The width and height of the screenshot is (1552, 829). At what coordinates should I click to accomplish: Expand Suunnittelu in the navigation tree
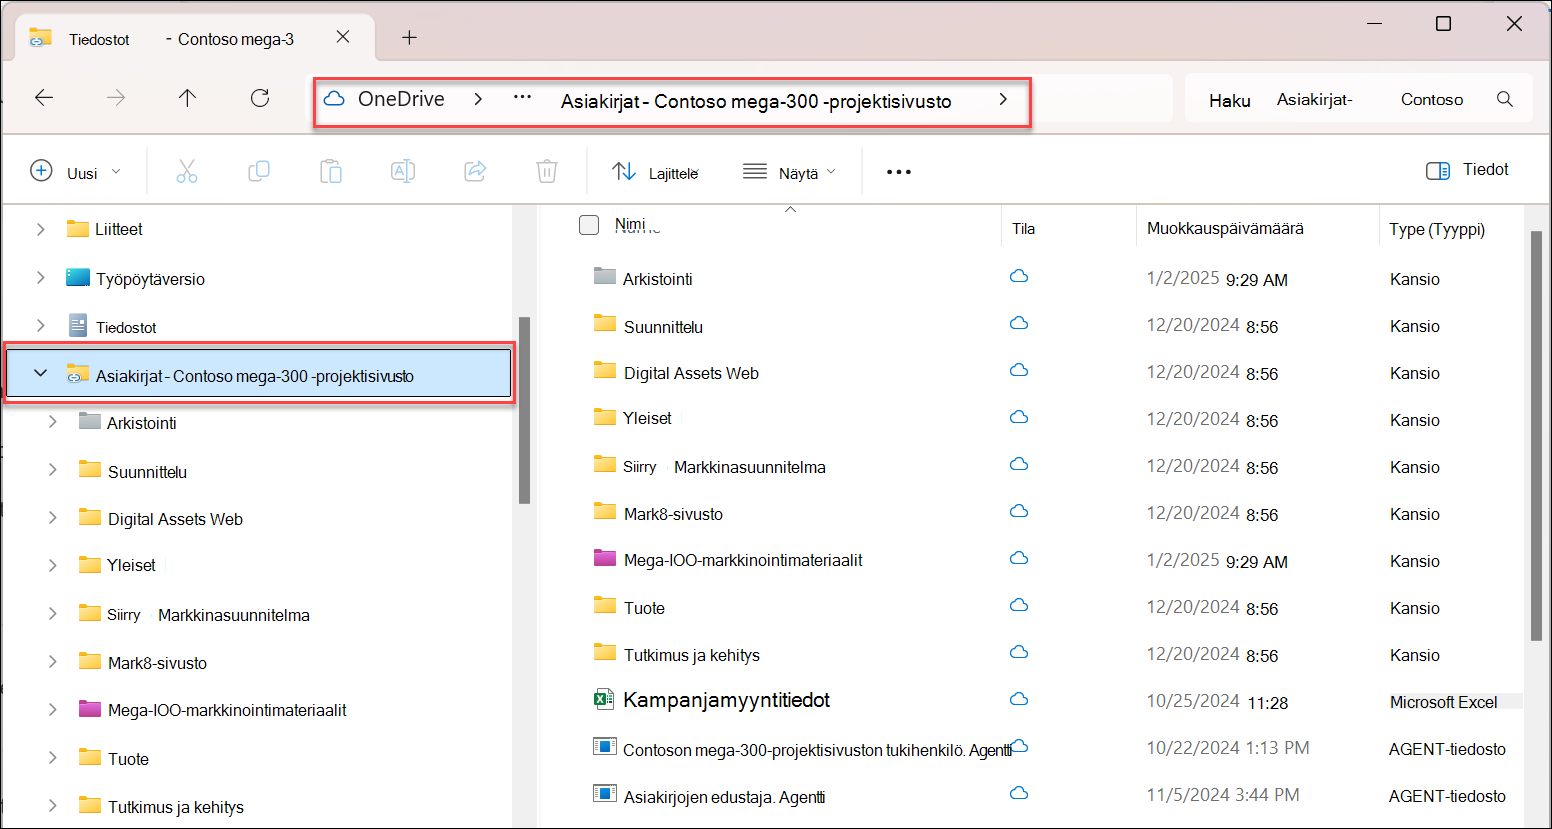tap(53, 470)
